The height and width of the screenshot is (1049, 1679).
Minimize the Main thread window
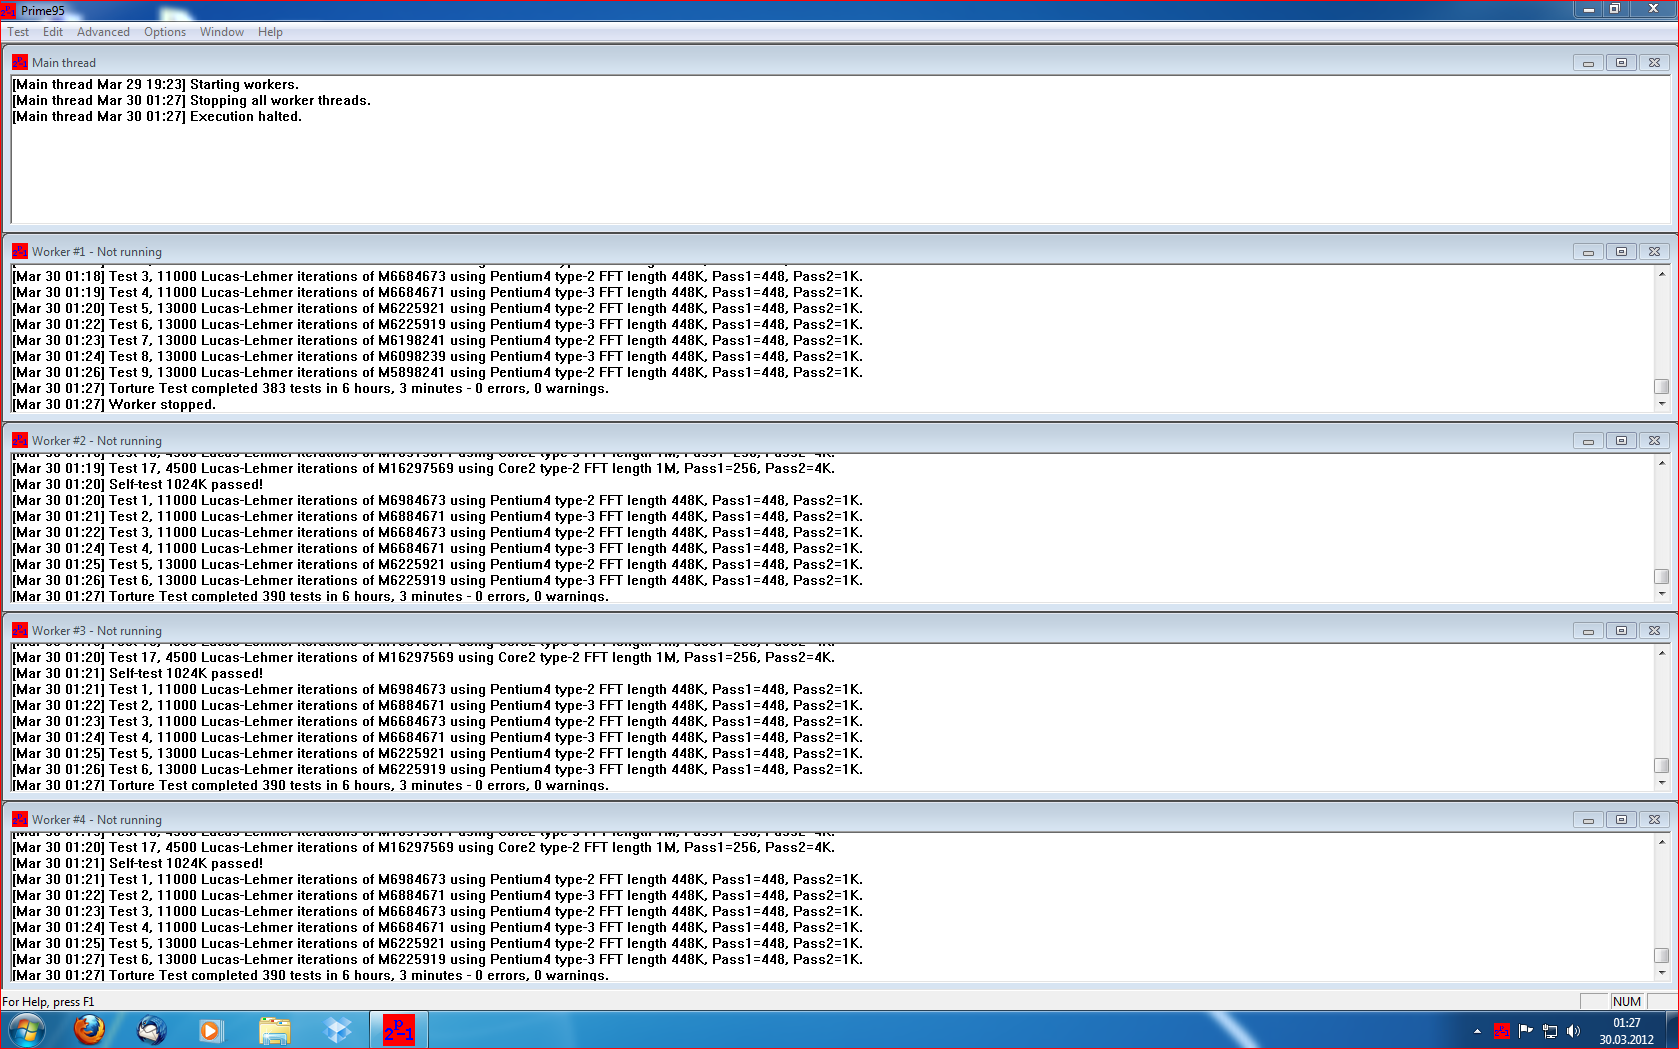[1588, 63]
